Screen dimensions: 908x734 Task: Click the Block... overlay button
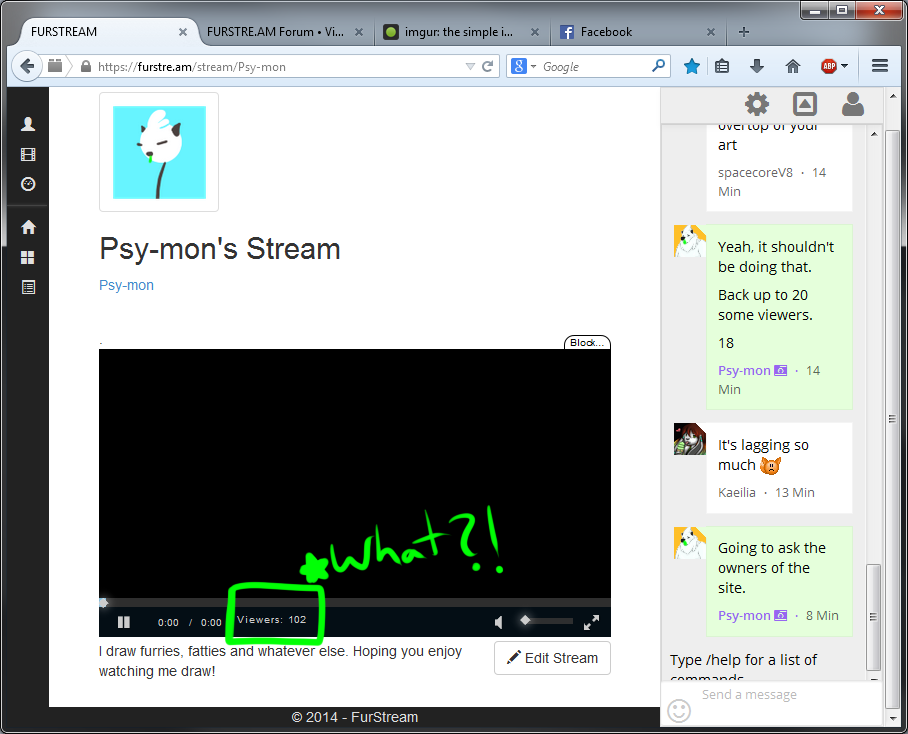point(587,343)
